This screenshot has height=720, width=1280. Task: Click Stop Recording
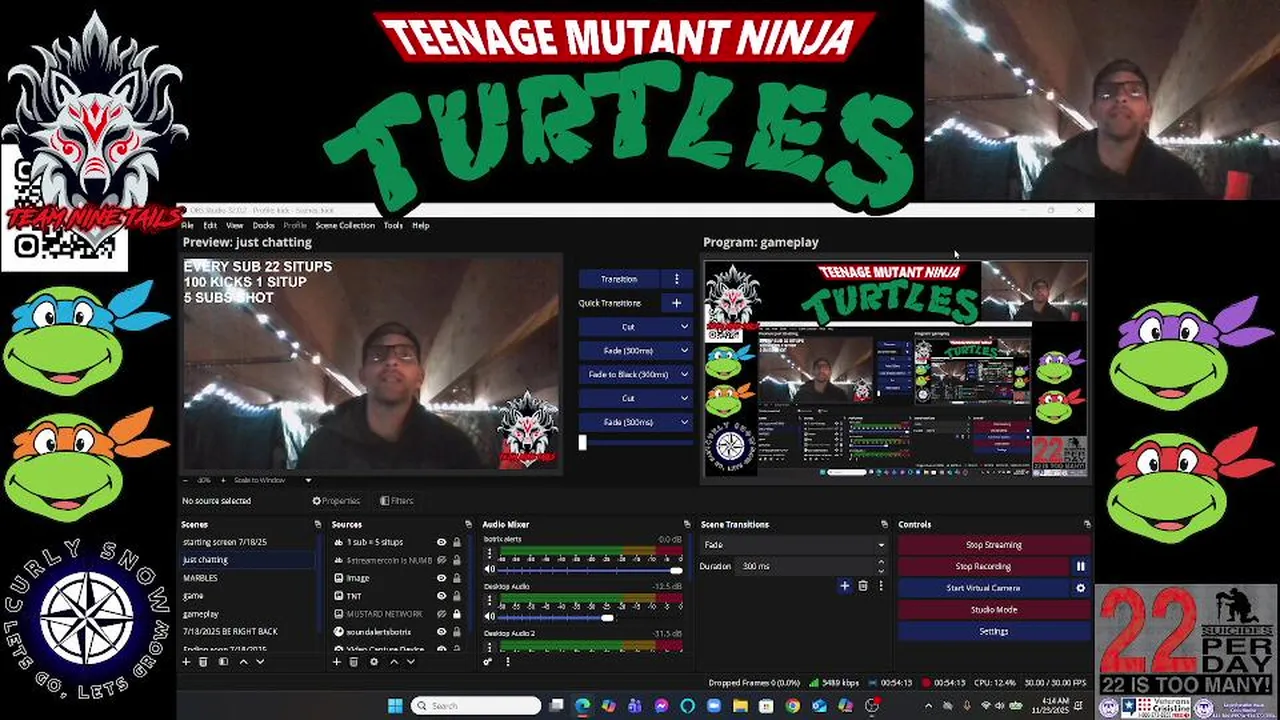coord(983,566)
